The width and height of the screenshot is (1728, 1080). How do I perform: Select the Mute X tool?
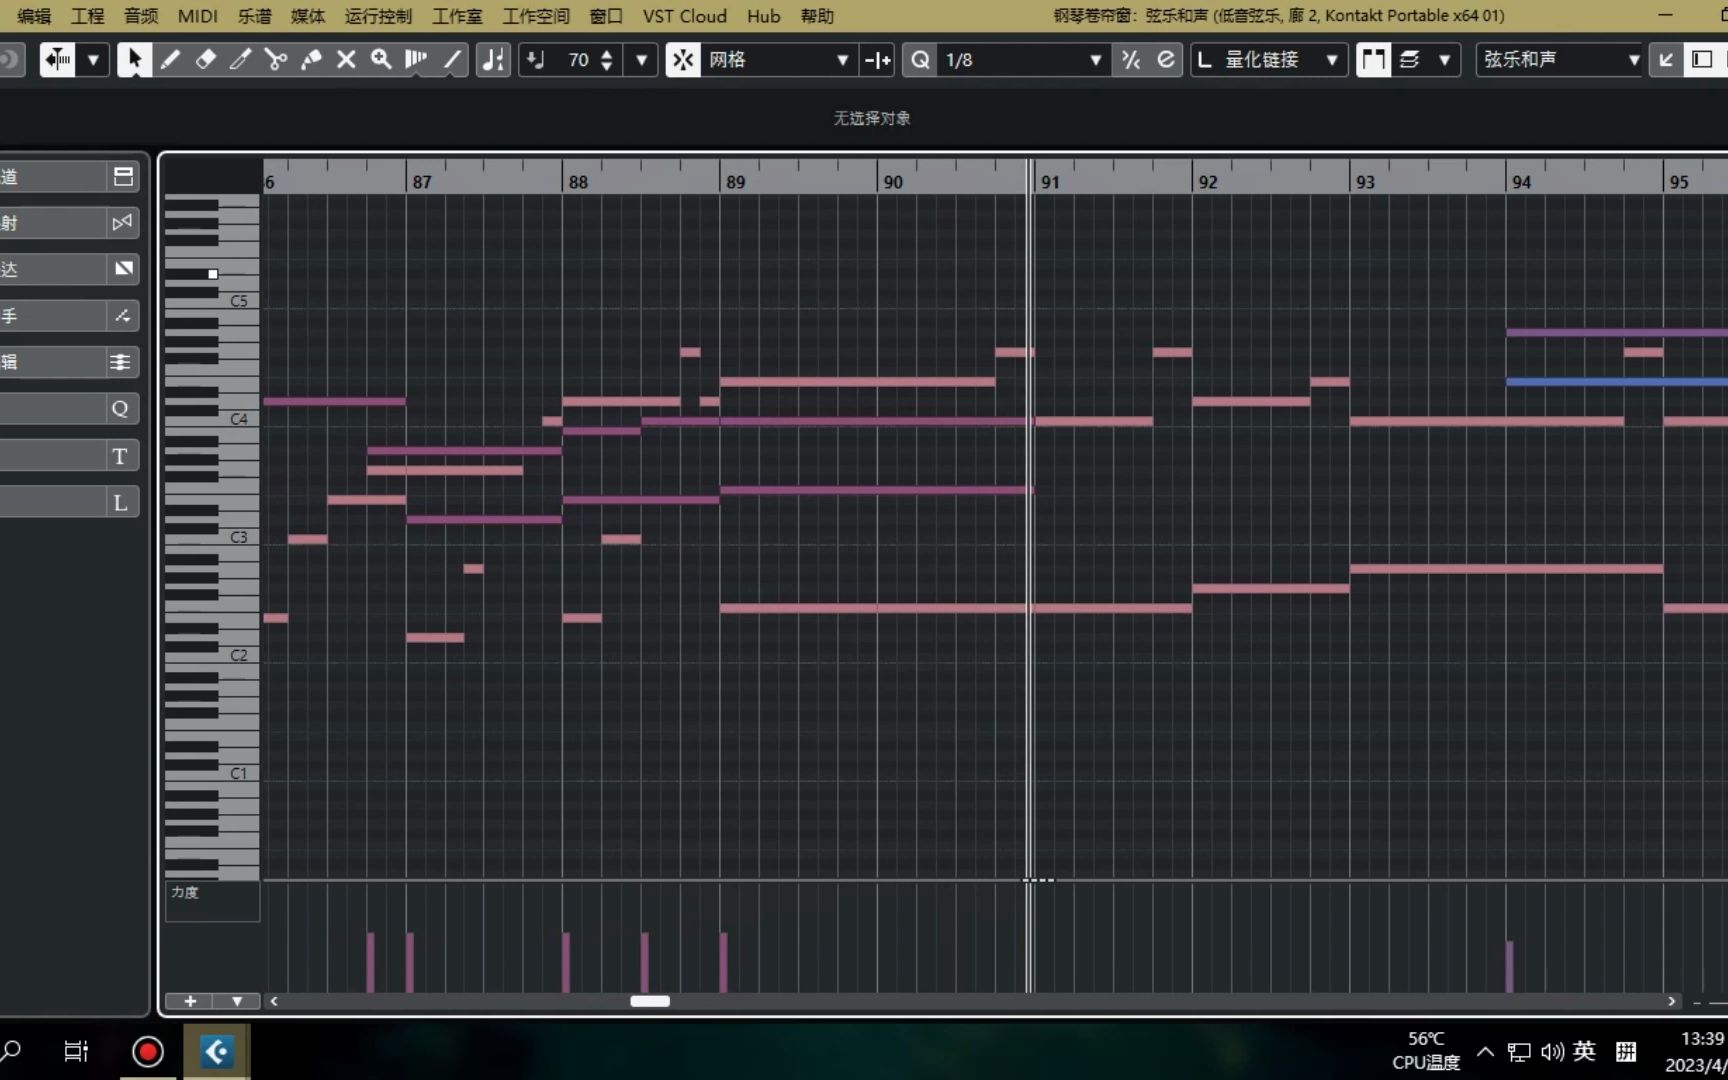tap(346, 60)
